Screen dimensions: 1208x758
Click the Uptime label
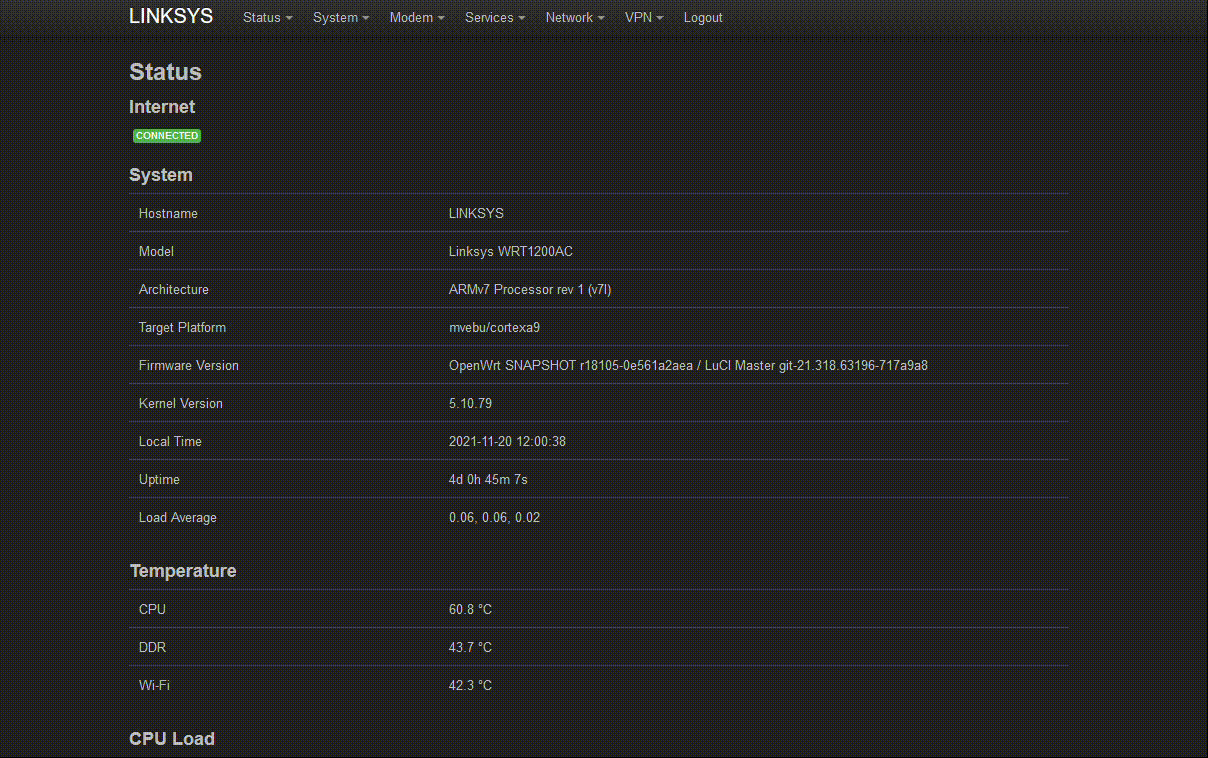click(159, 479)
